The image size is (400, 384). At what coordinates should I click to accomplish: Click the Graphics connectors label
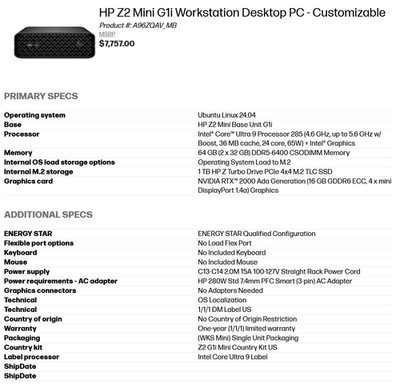click(40, 291)
